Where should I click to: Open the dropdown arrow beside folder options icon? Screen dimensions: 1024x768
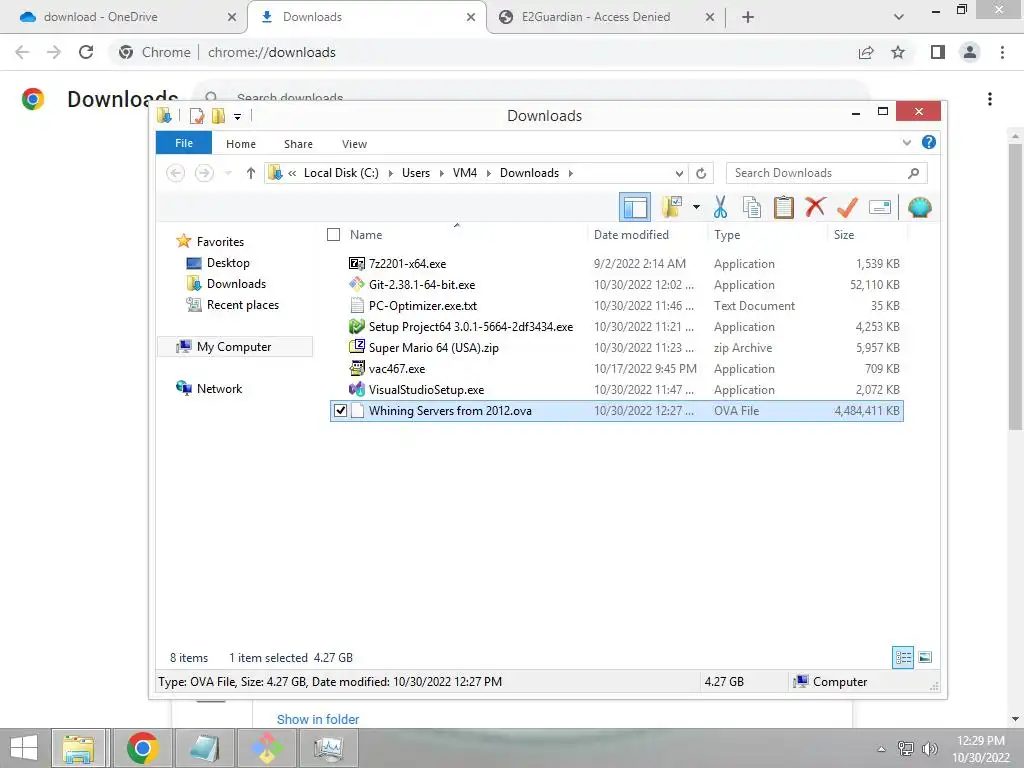coord(696,207)
